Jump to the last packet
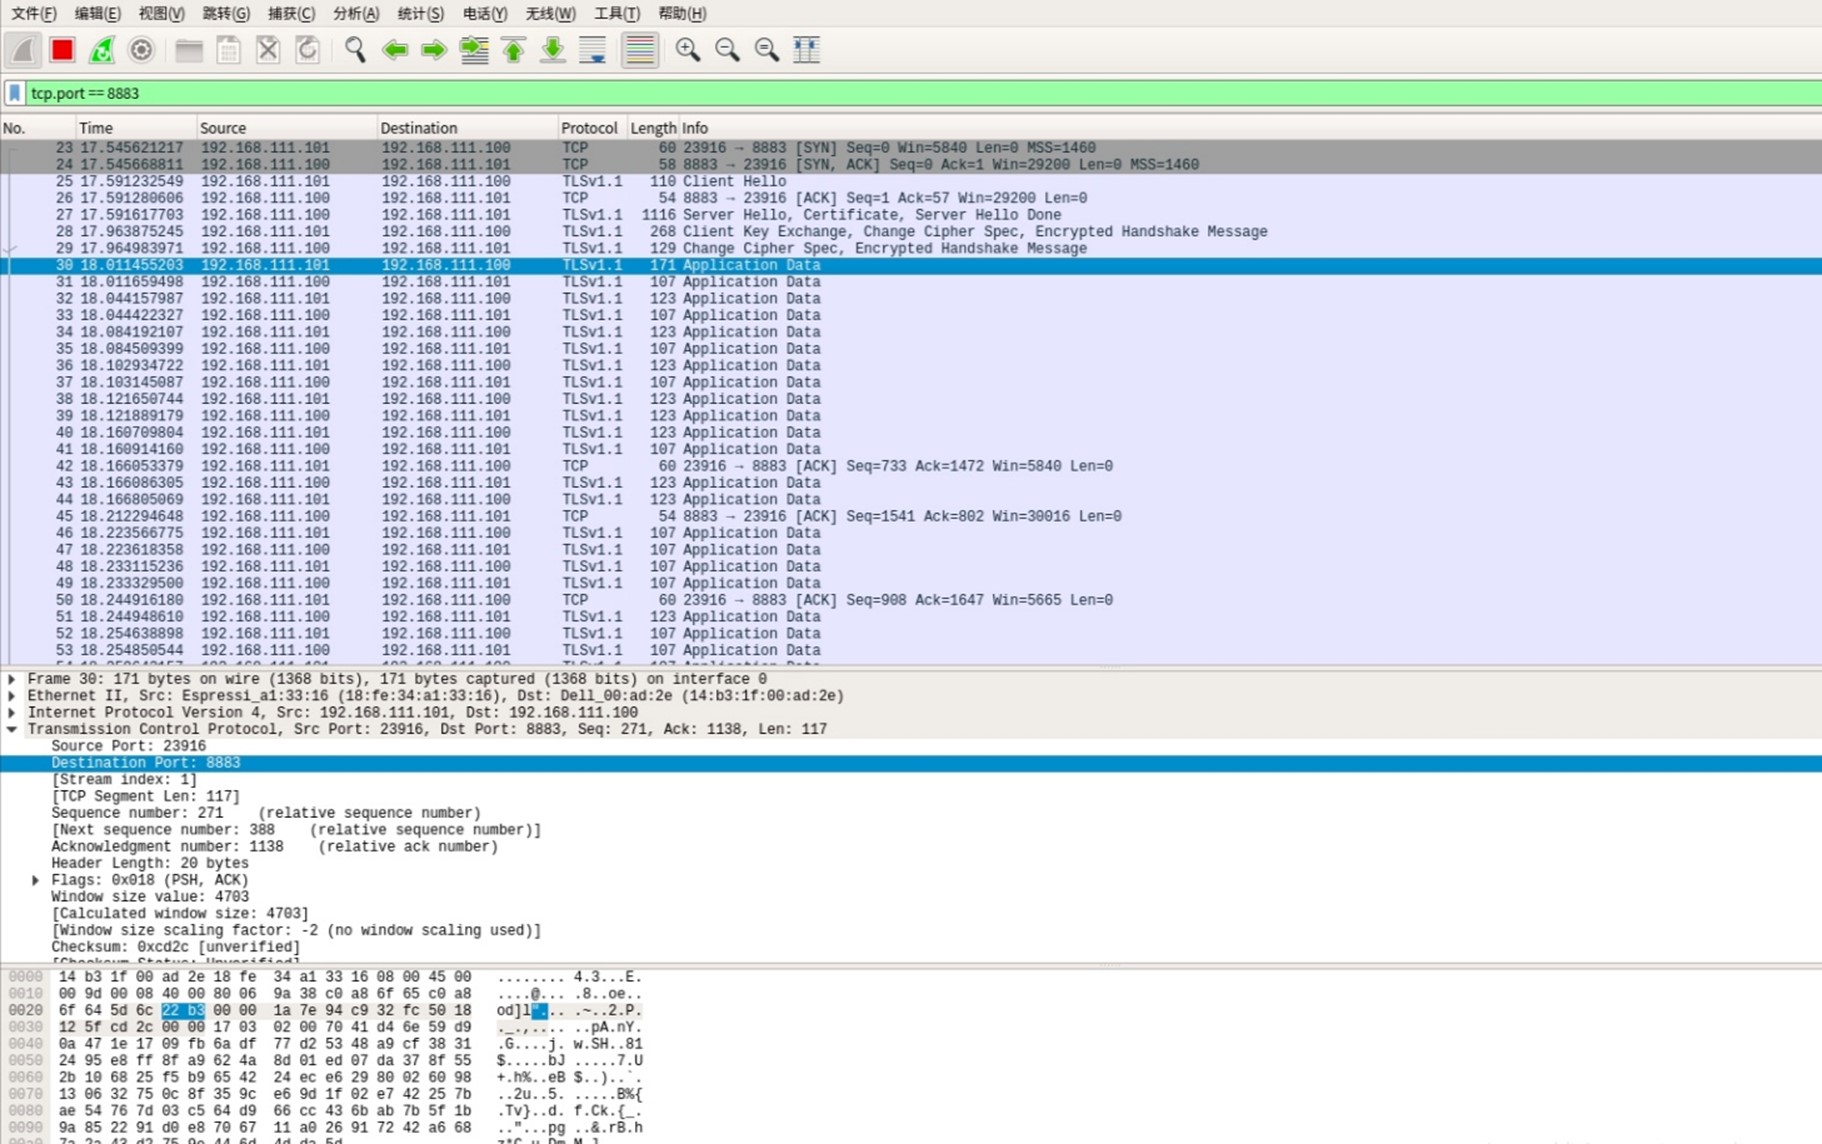Viewport: 1822px width, 1144px height. pos(552,50)
